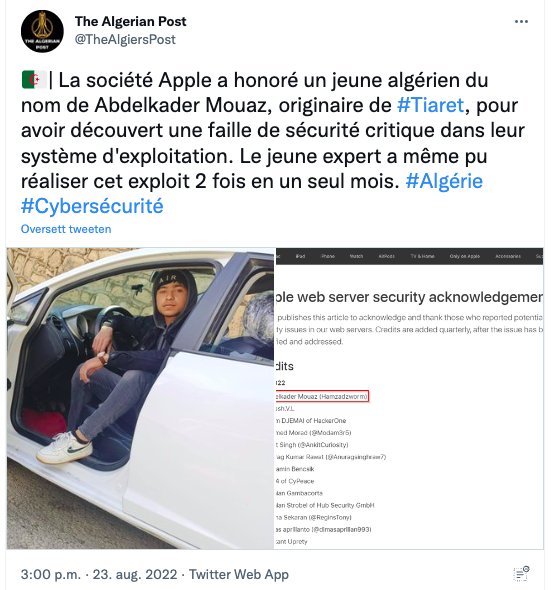Open The Algerian Post display name
The width and height of the screenshot is (551, 590).
coord(130,21)
